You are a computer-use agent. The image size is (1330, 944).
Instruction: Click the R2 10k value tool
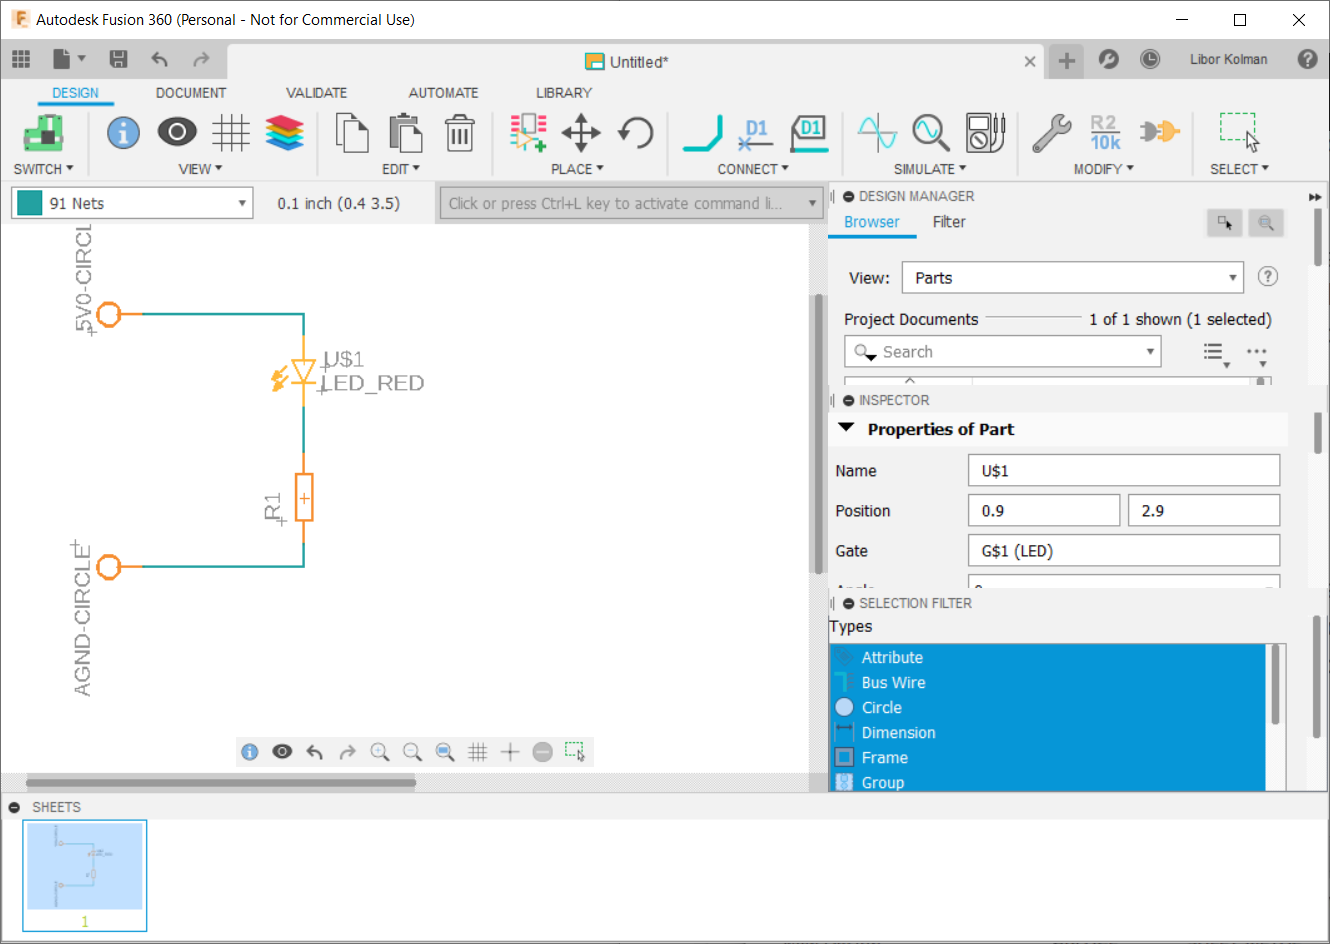pos(1105,132)
